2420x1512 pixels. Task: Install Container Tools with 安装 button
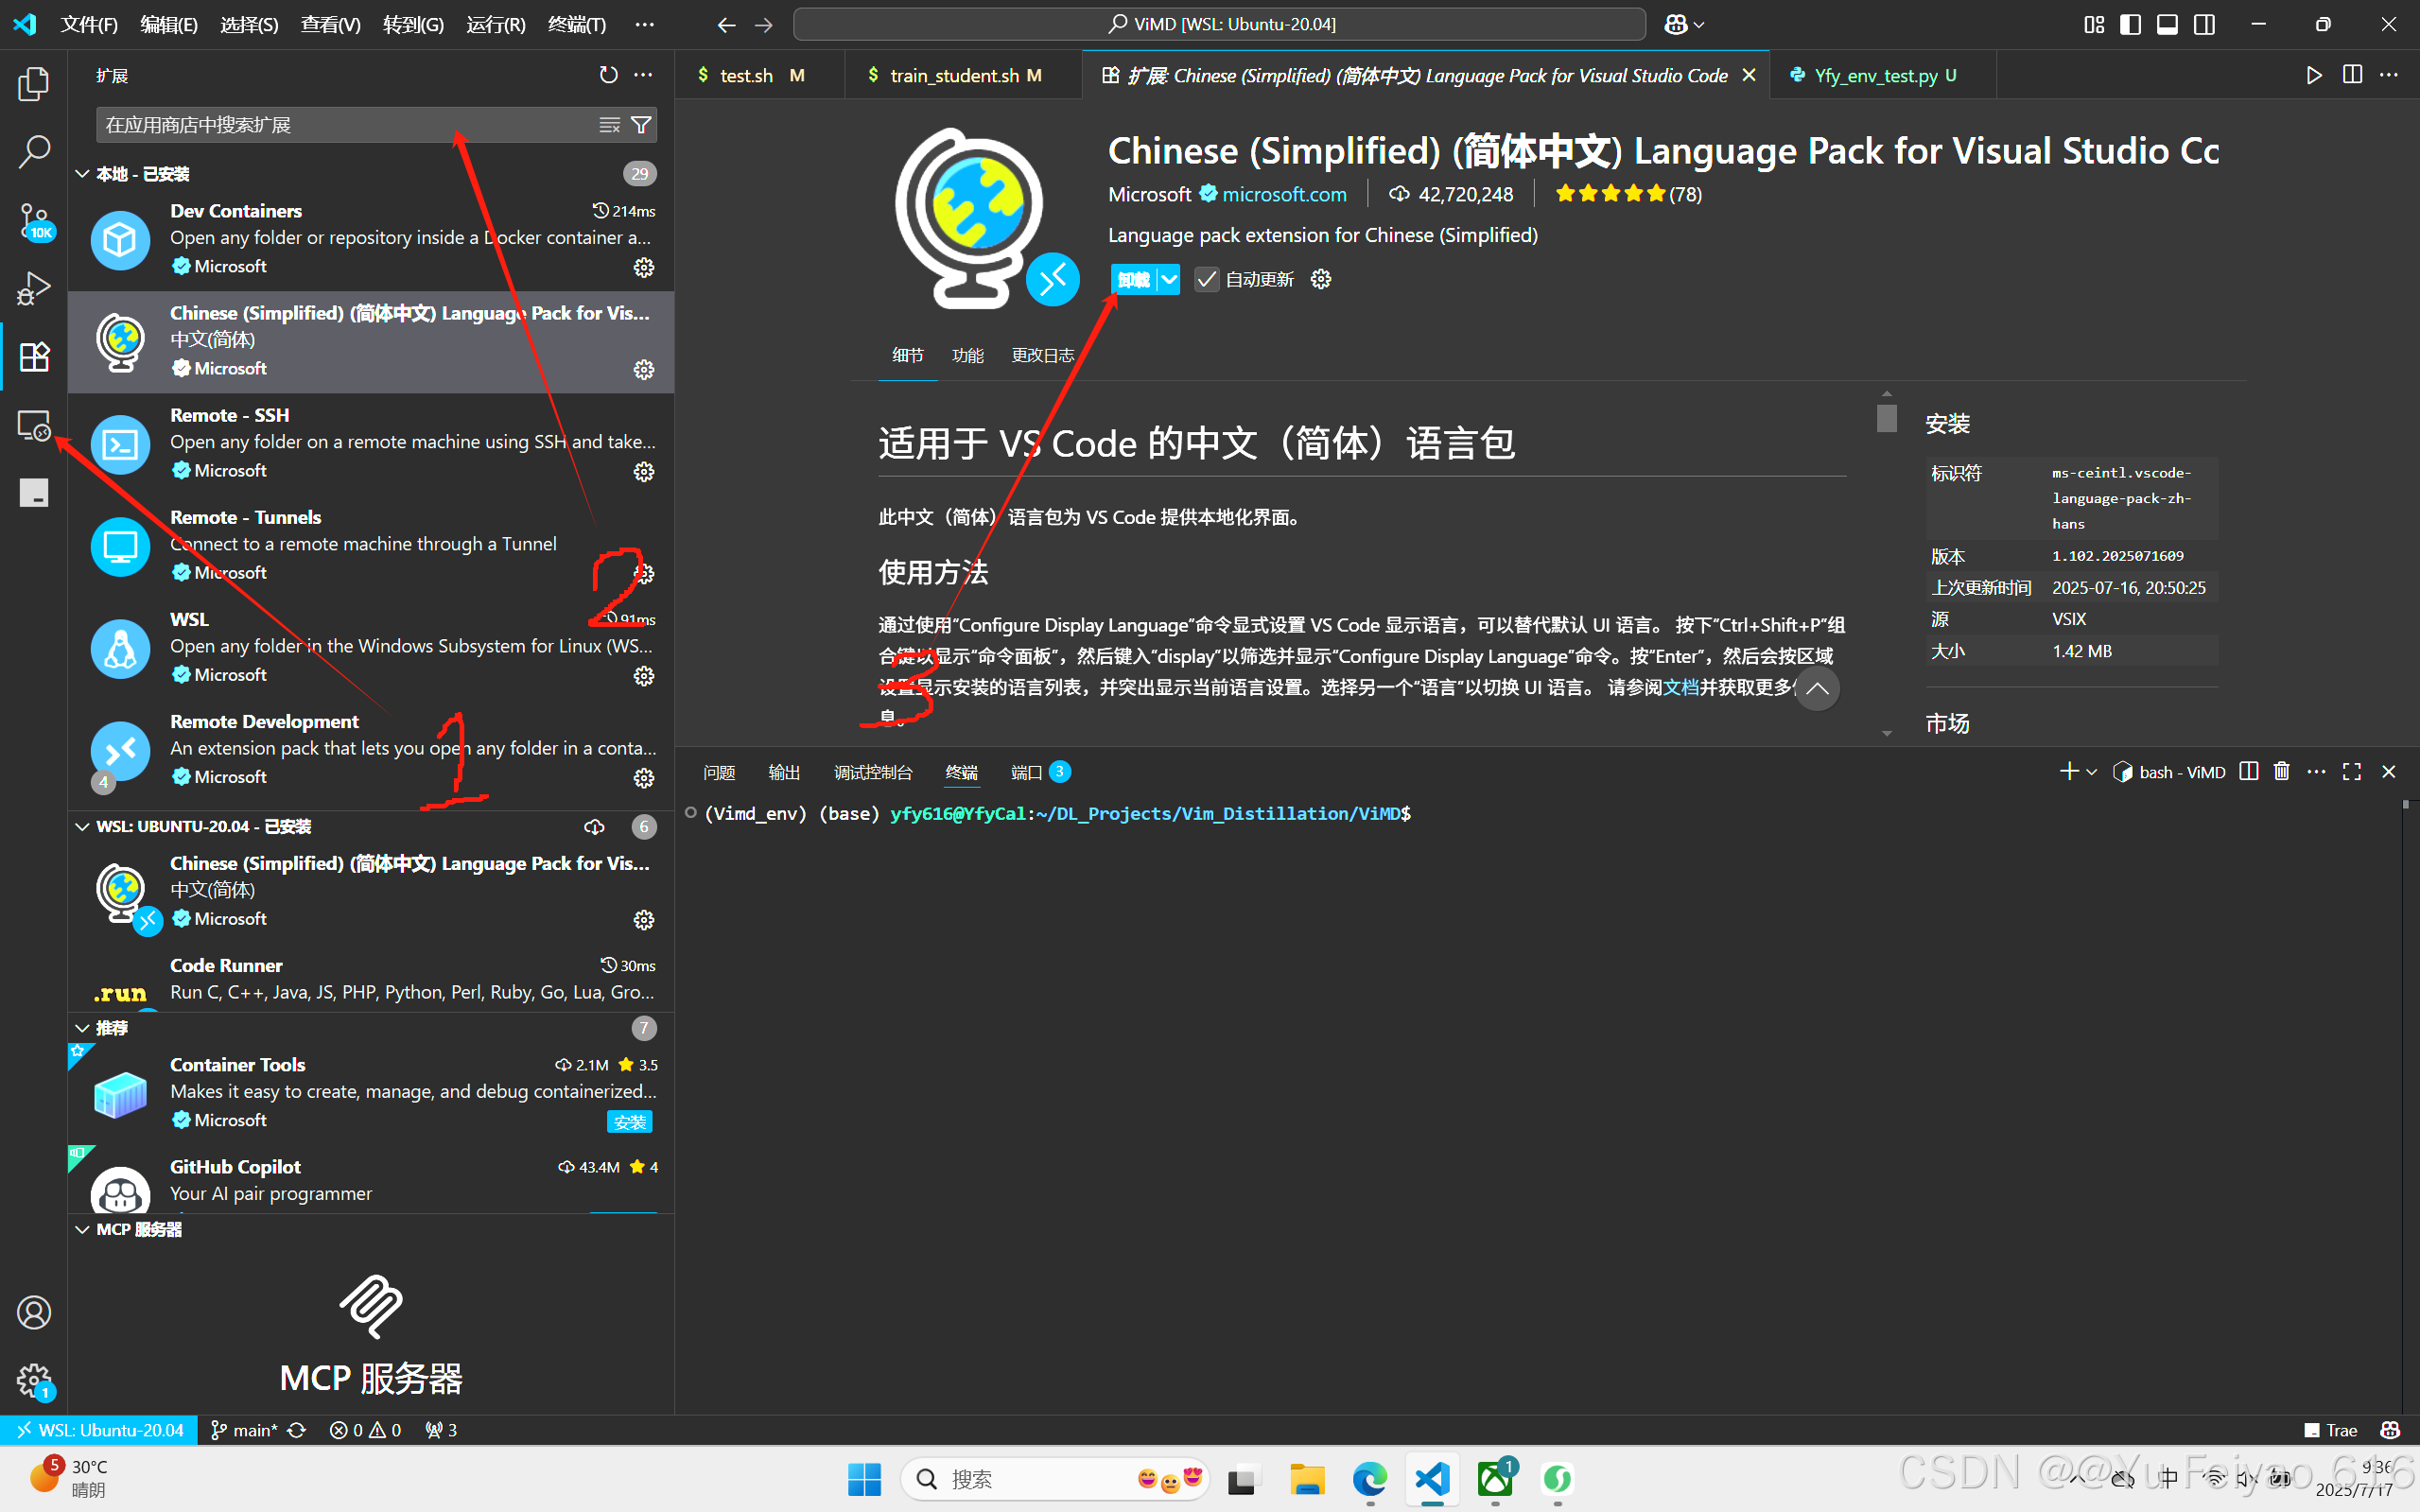click(629, 1121)
